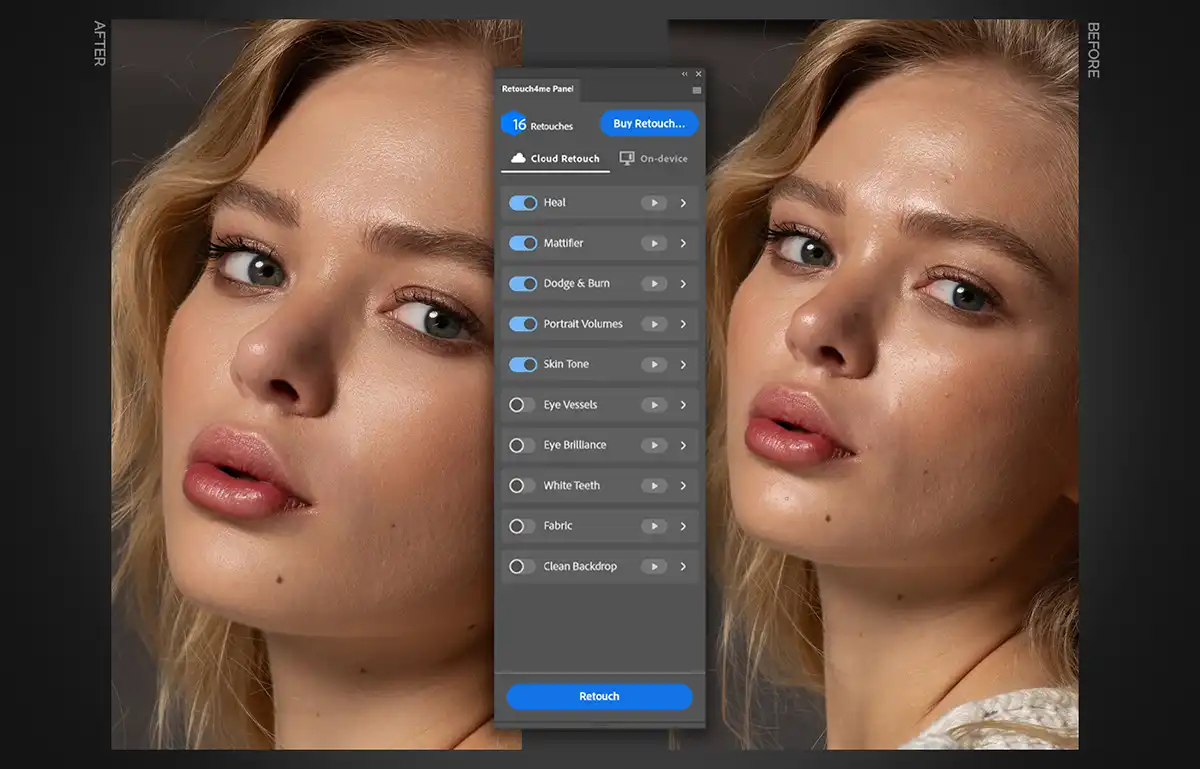
Task: Open the panel hamburger menu icon
Action: click(x=697, y=90)
